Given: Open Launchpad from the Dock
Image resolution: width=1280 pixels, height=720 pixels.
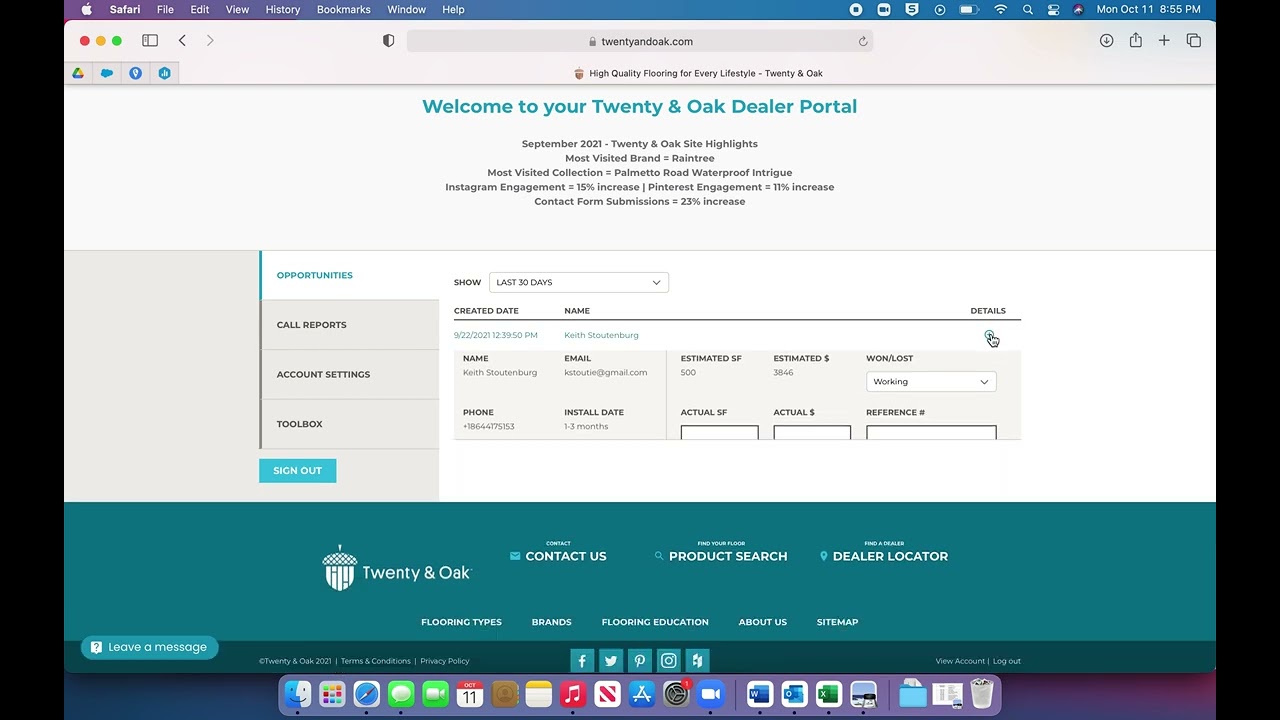Looking at the screenshot, I should 332,694.
